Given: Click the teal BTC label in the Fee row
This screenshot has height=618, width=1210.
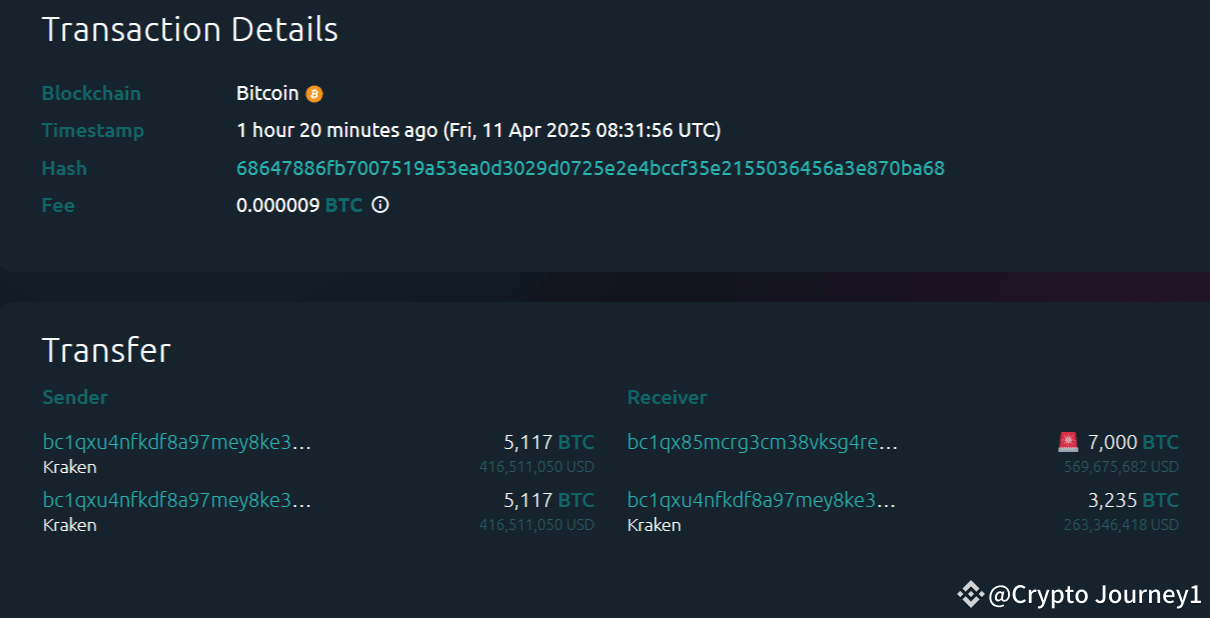Looking at the screenshot, I should (x=344, y=205).
